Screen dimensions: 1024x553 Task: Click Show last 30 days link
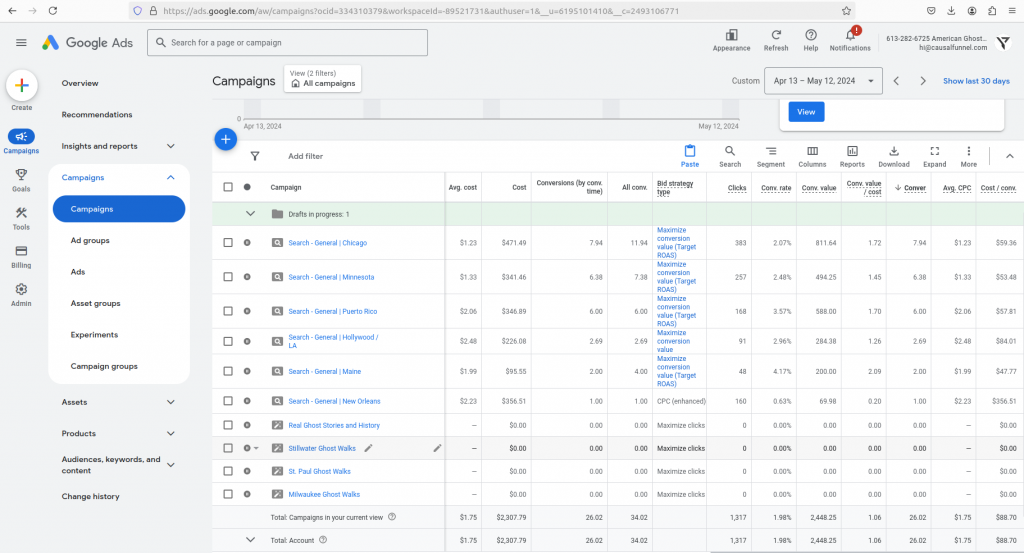976,81
